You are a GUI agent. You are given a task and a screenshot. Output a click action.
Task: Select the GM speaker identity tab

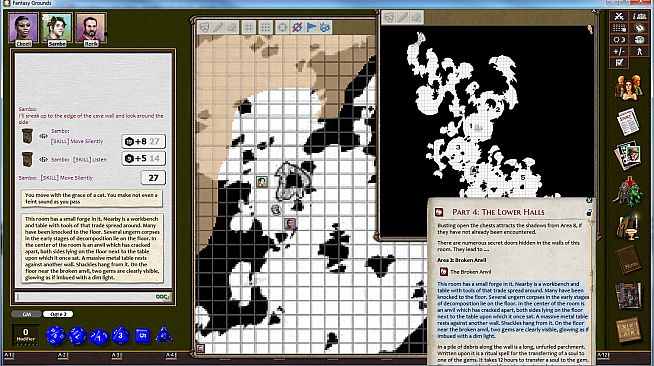pos(26,314)
